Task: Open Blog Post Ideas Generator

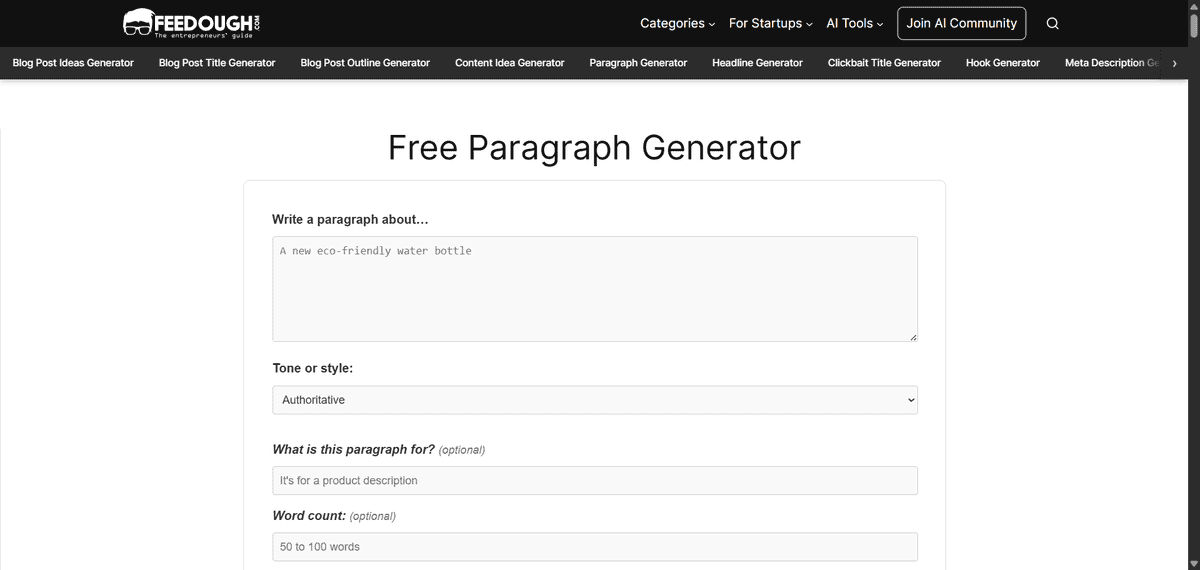Action: pyautogui.click(x=73, y=63)
